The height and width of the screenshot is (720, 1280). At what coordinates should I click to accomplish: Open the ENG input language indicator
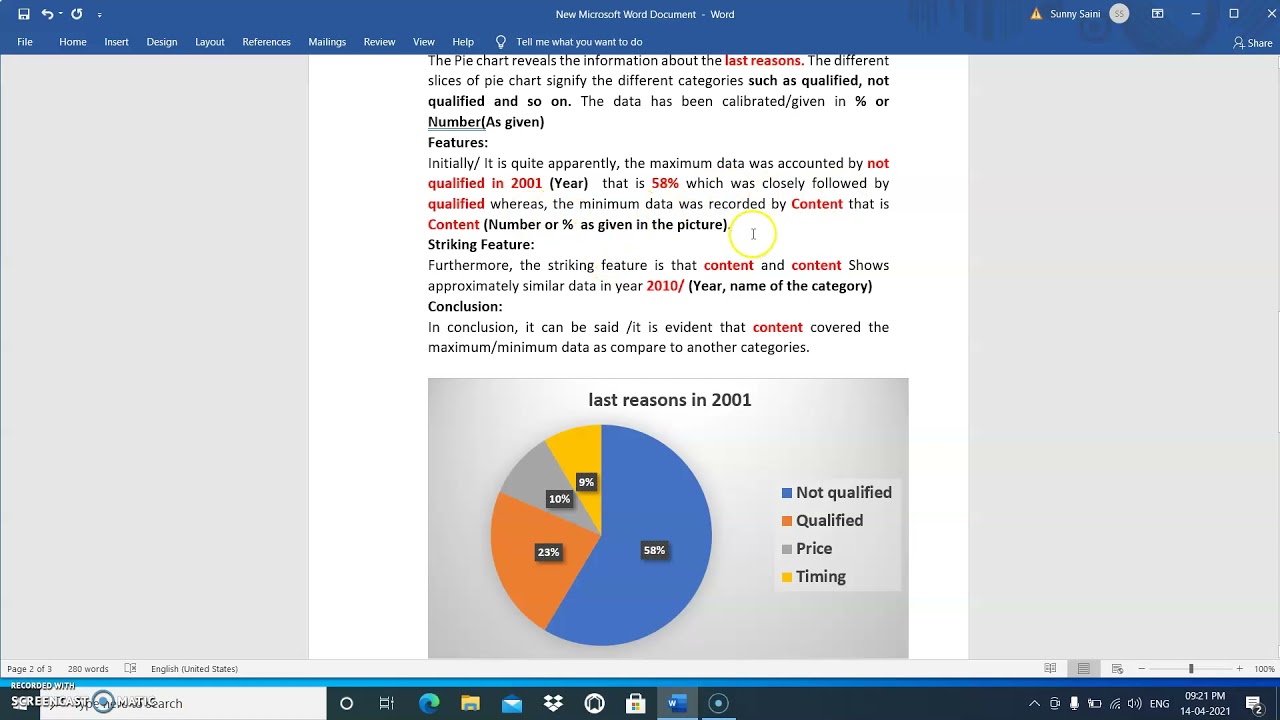click(x=1160, y=704)
